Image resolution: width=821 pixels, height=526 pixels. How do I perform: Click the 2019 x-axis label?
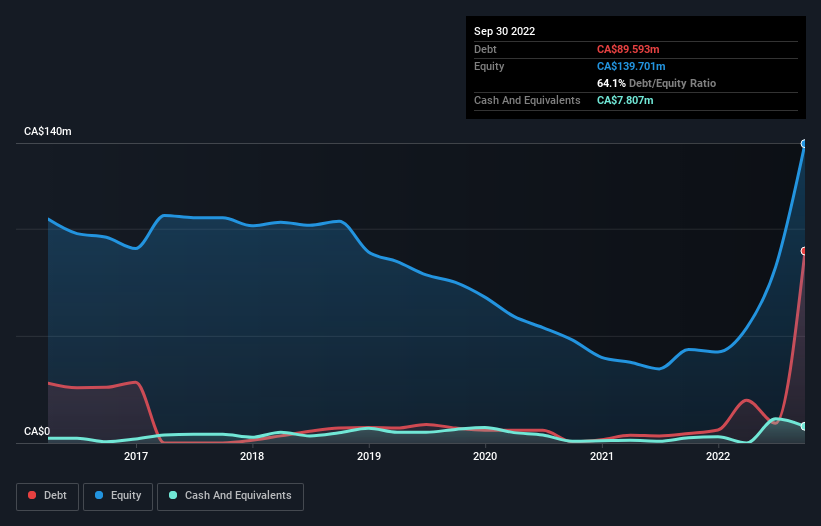[369, 456]
